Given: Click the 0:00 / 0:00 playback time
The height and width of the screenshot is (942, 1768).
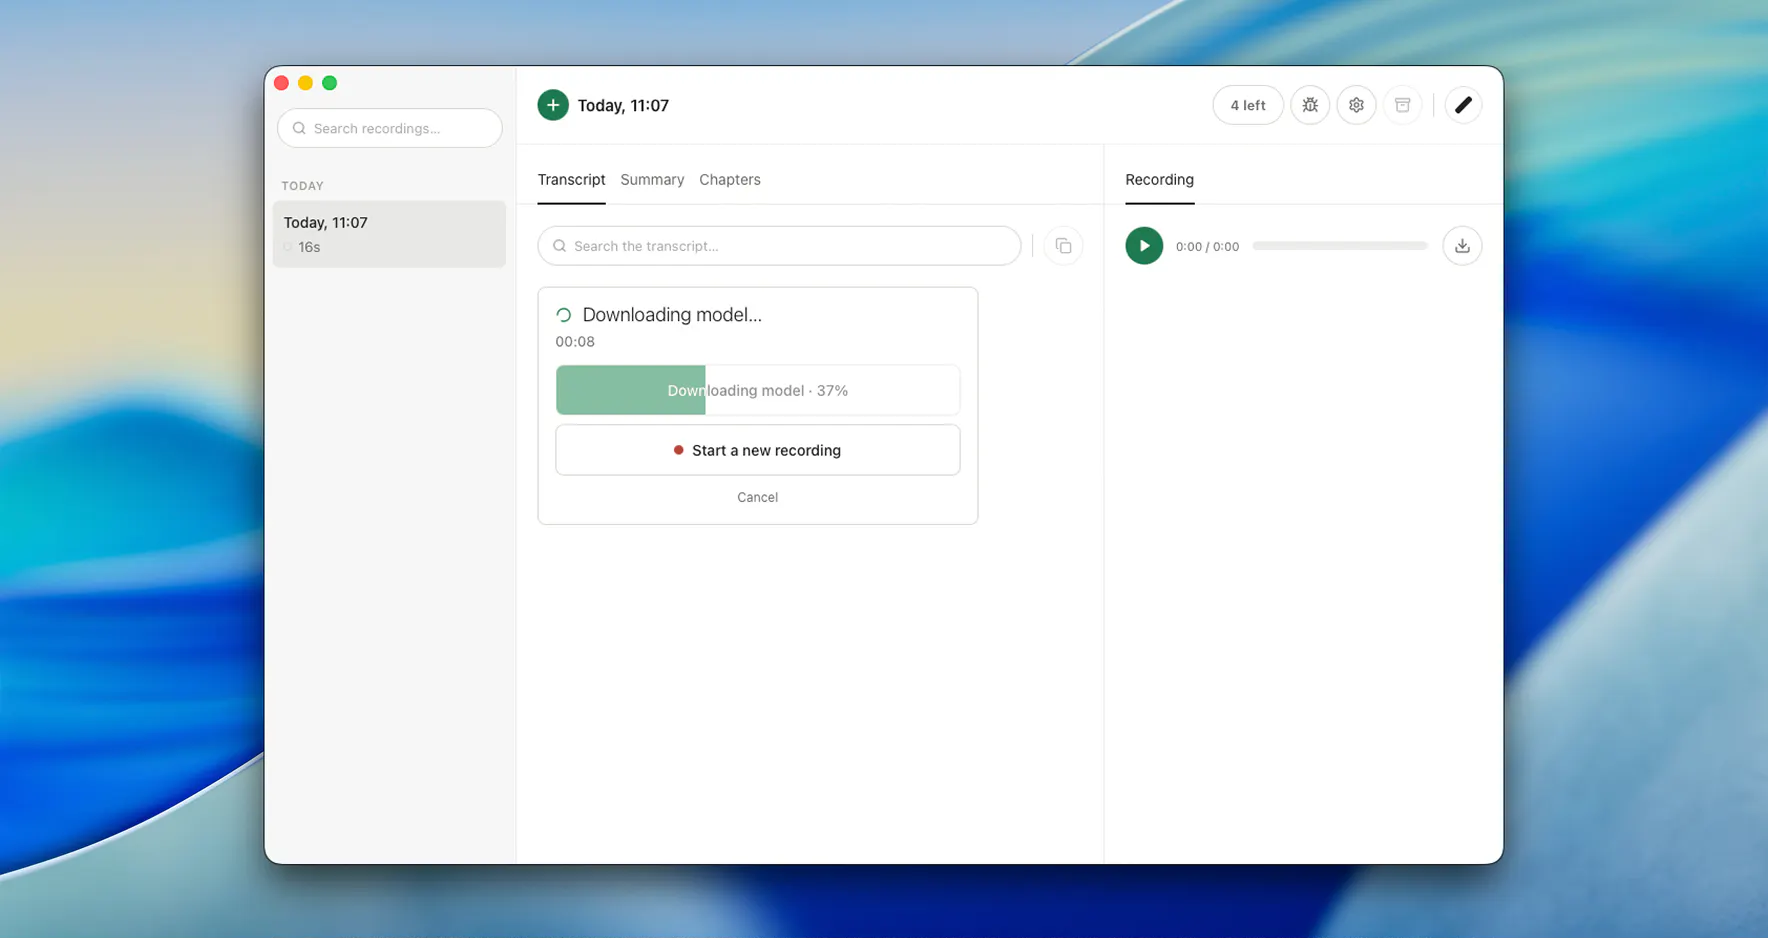Looking at the screenshot, I should coord(1207,246).
